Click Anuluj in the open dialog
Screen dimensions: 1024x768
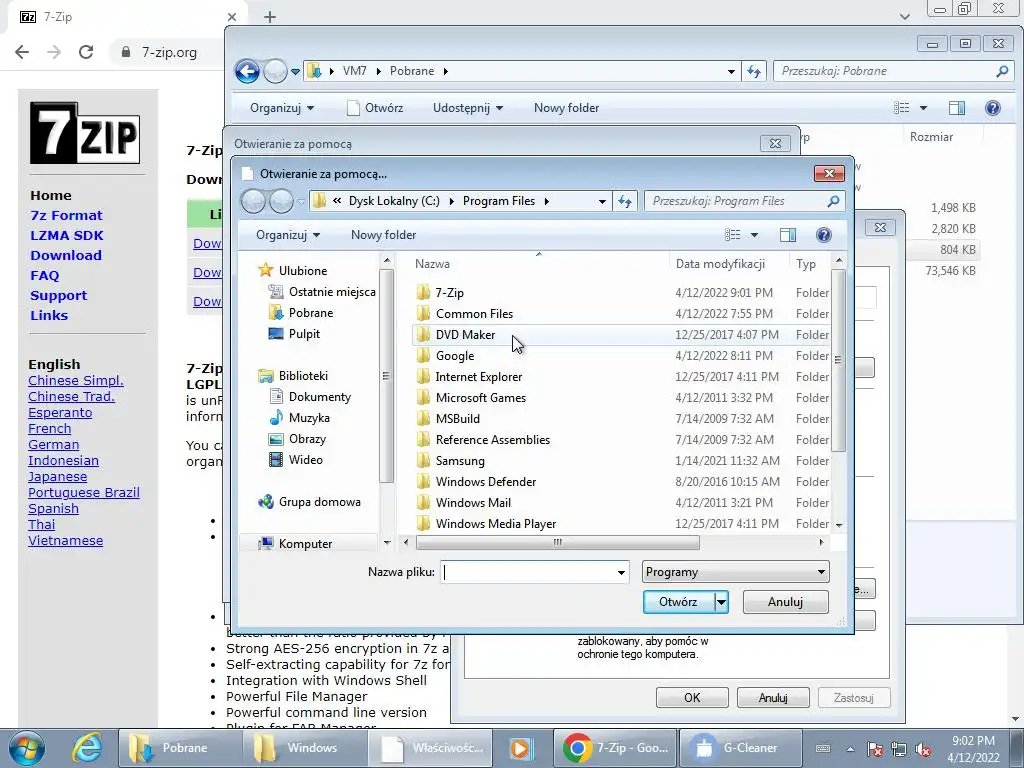(x=786, y=602)
